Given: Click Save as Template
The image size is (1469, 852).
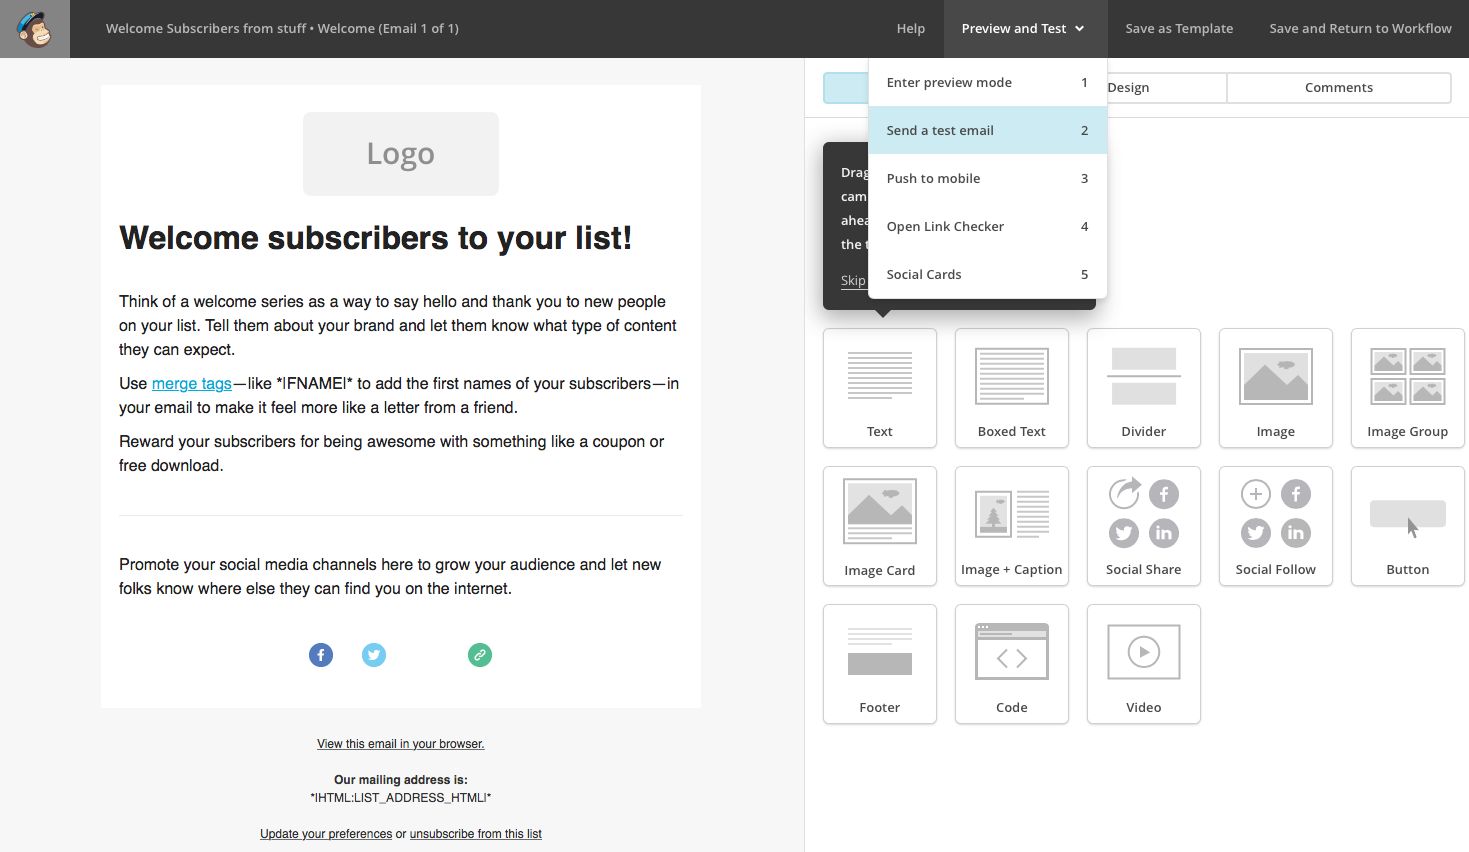Looking at the screenshot, I should [x=1179, y=29].
